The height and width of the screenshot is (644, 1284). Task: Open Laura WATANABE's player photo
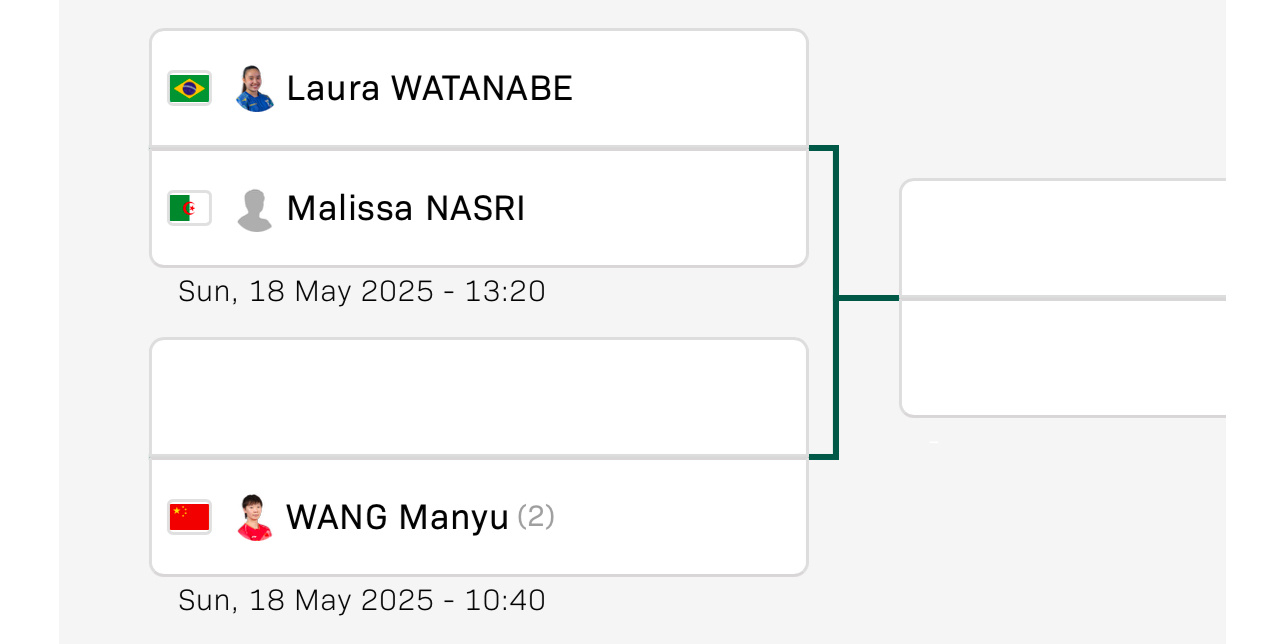[255, 88]
